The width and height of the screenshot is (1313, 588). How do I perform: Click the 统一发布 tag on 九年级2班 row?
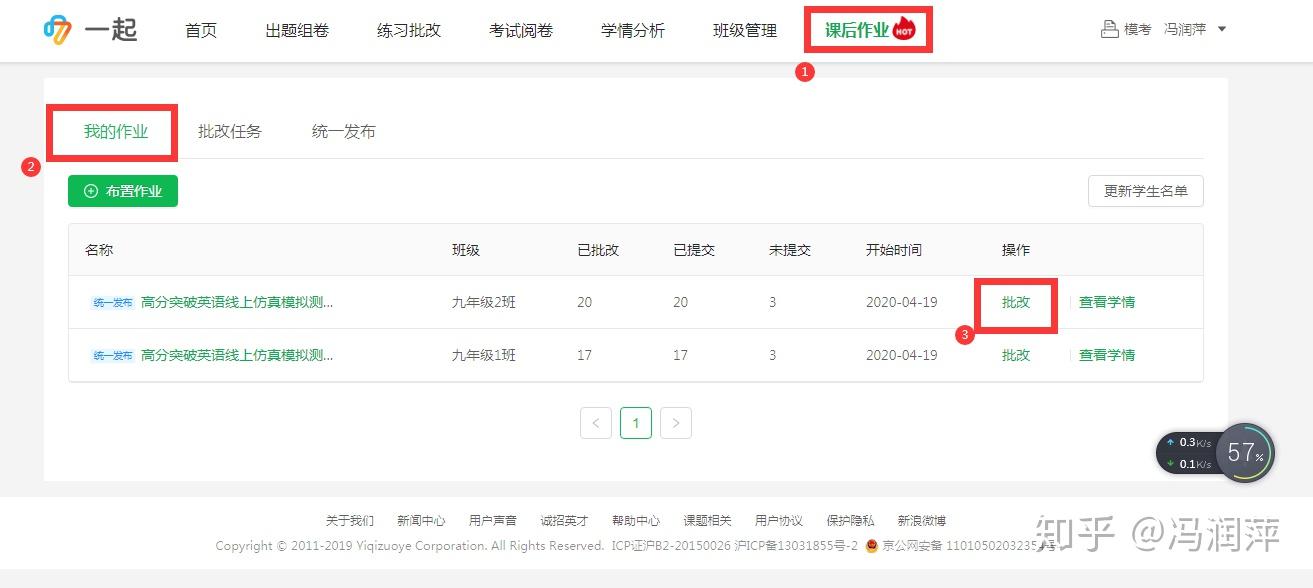[x=111, y=302]
